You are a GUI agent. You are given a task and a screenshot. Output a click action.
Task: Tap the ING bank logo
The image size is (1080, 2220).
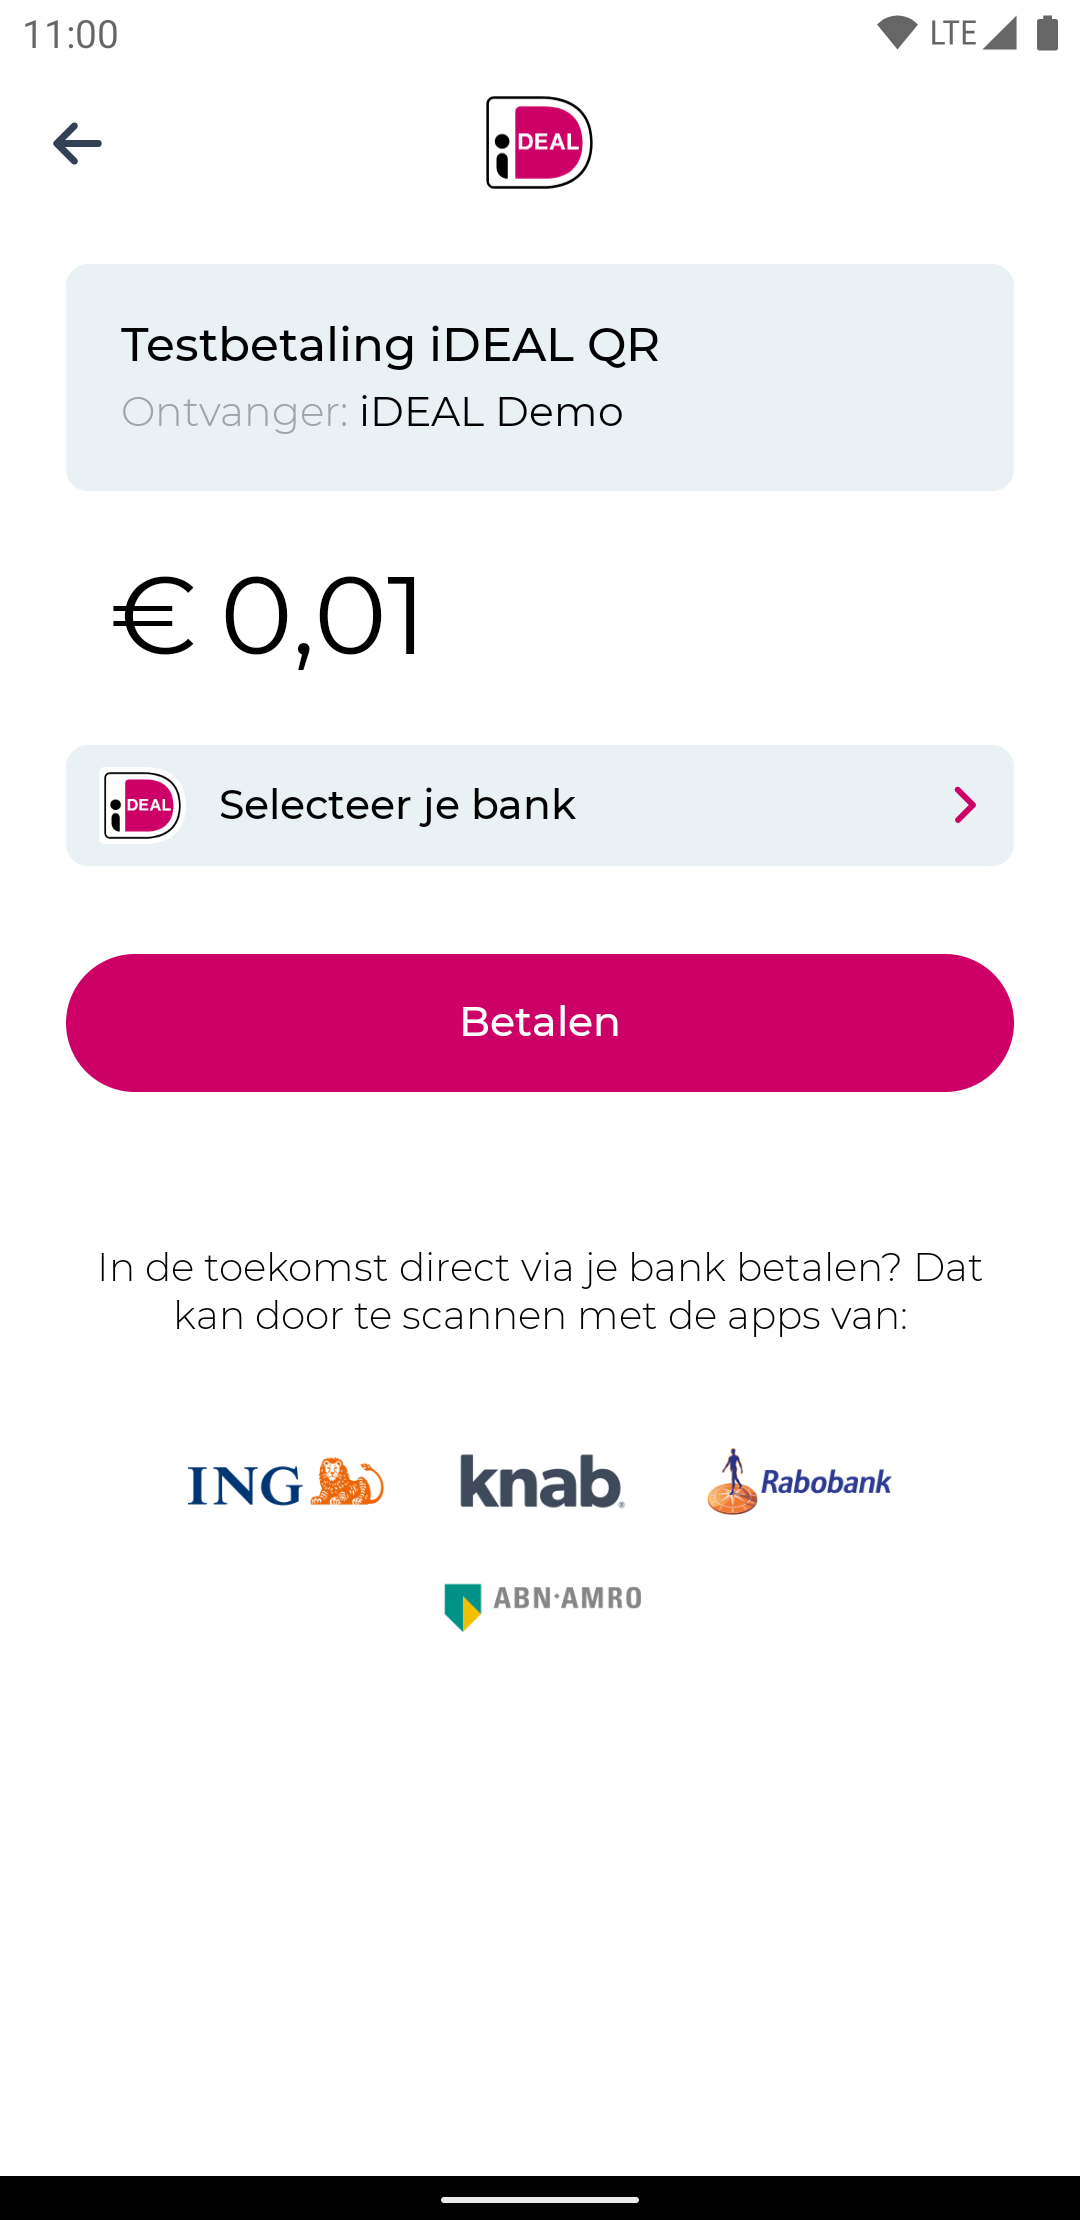(x=285, y=1482)
